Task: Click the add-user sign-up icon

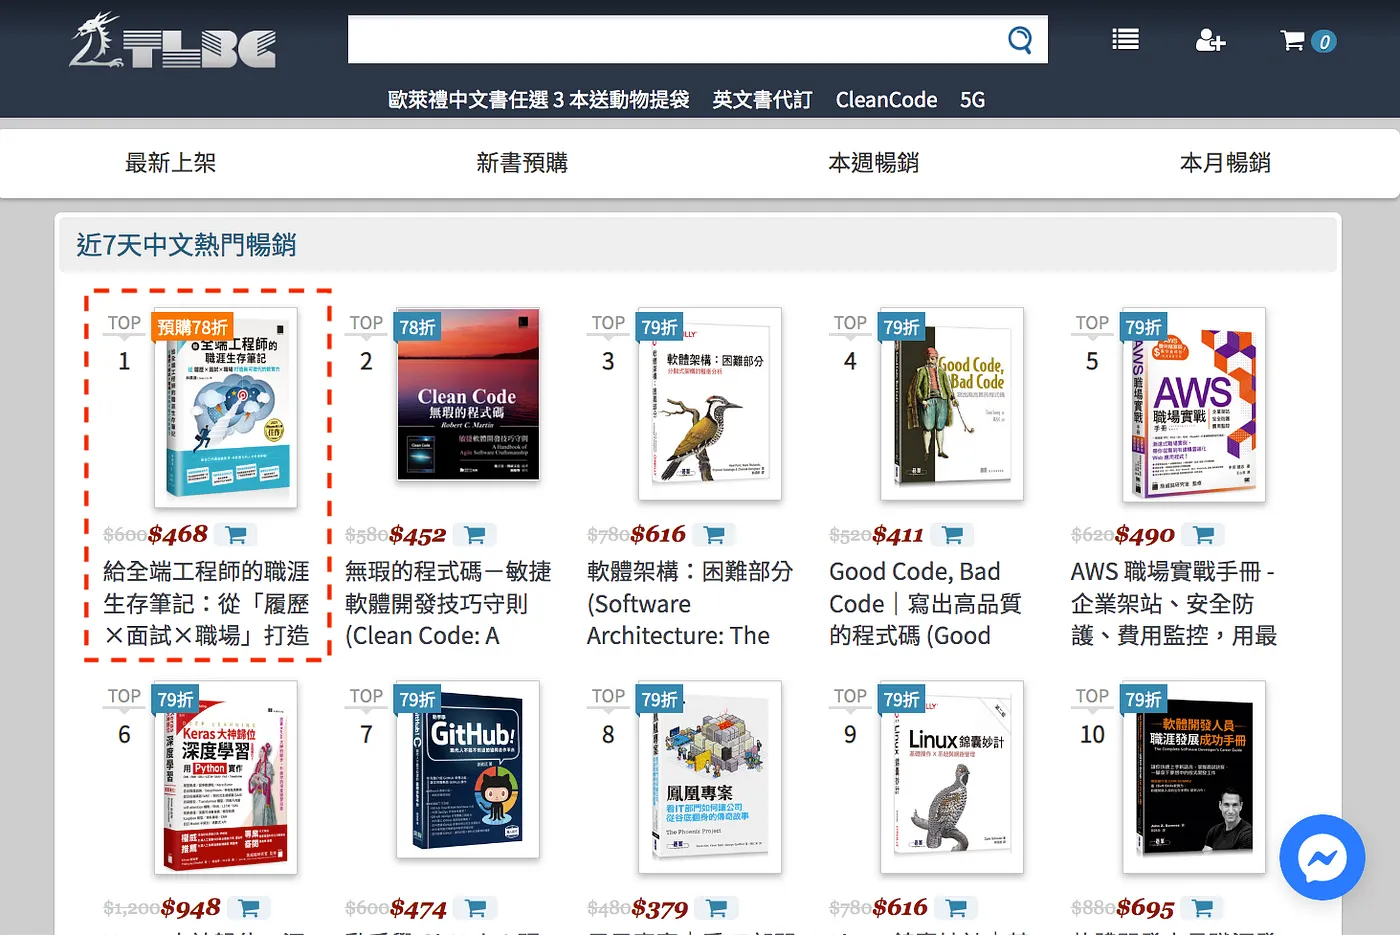Action: [1210, 40]
